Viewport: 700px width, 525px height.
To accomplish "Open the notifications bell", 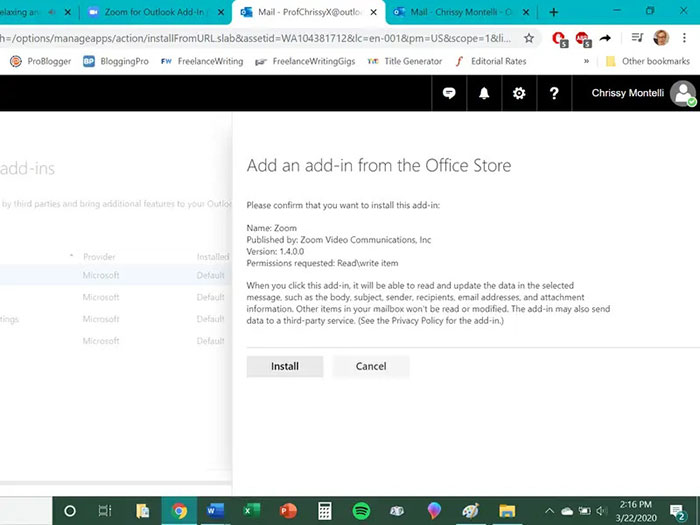I will tap(484, 93).
